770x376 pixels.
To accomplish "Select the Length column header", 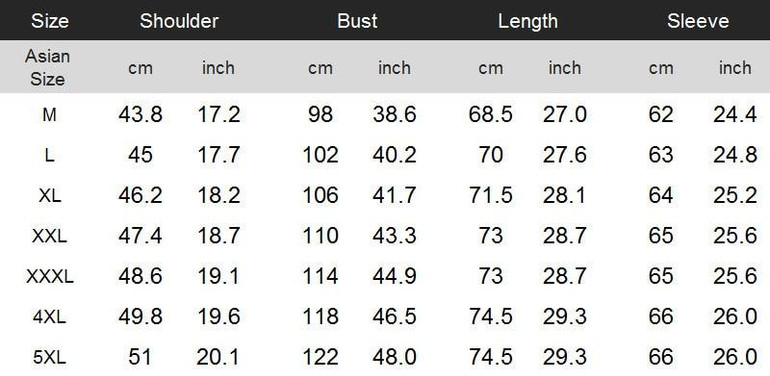I will point(528,21).
